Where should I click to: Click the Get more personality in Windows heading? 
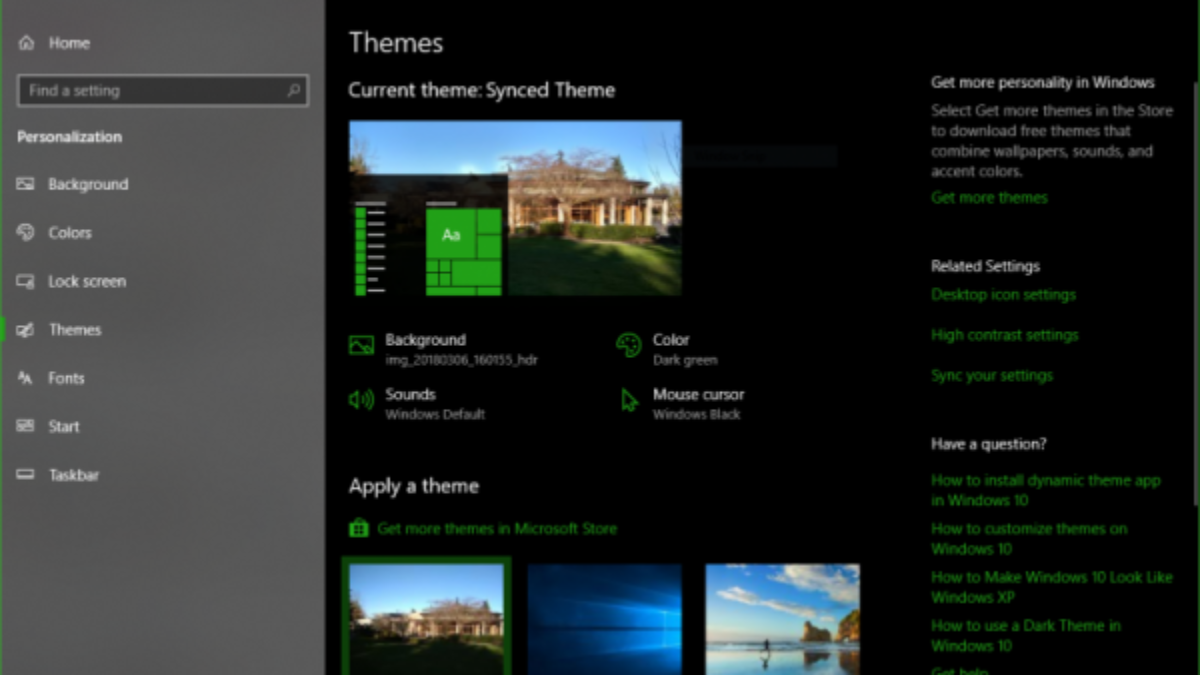[1042, 82]
